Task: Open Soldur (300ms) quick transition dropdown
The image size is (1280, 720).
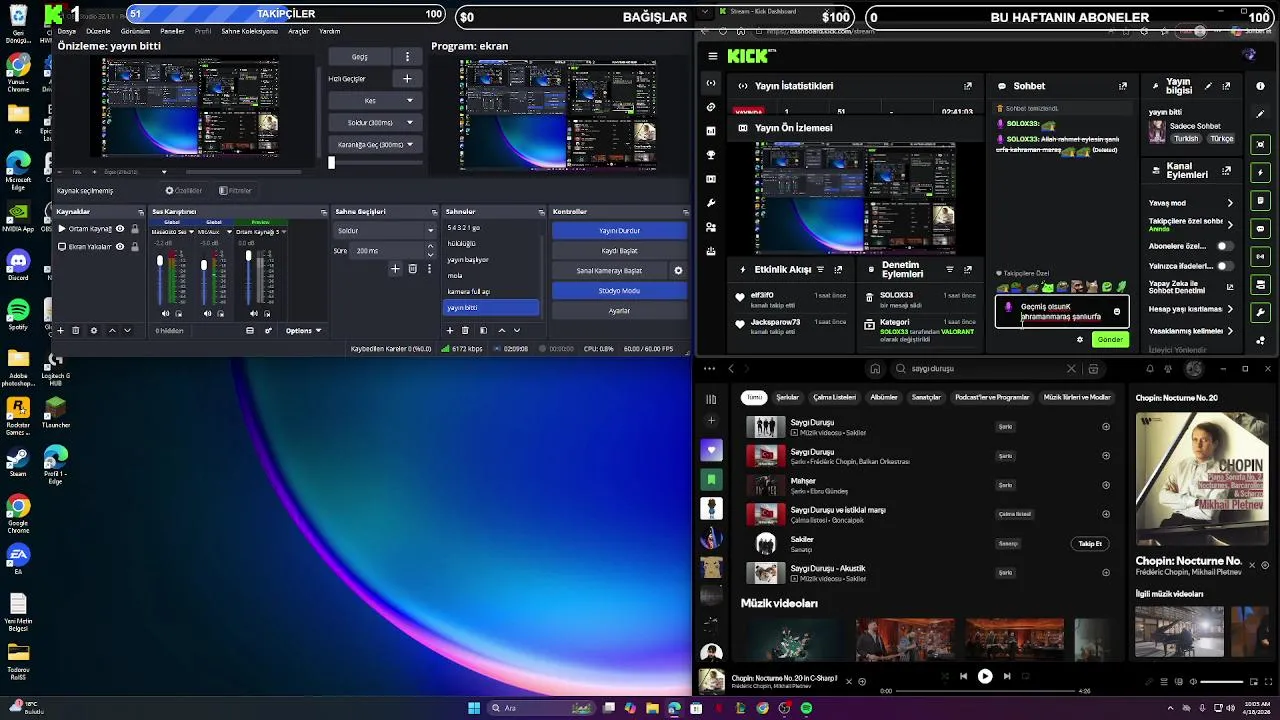Action: [376, 122]
